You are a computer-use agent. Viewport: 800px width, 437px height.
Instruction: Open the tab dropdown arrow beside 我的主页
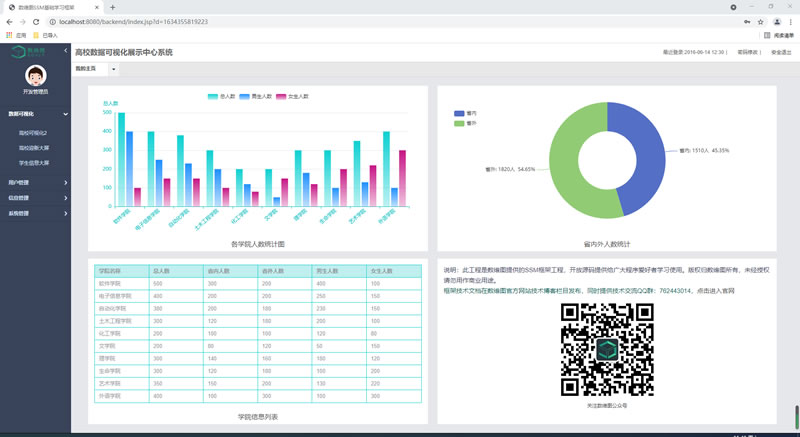click(x=114, y=69)
